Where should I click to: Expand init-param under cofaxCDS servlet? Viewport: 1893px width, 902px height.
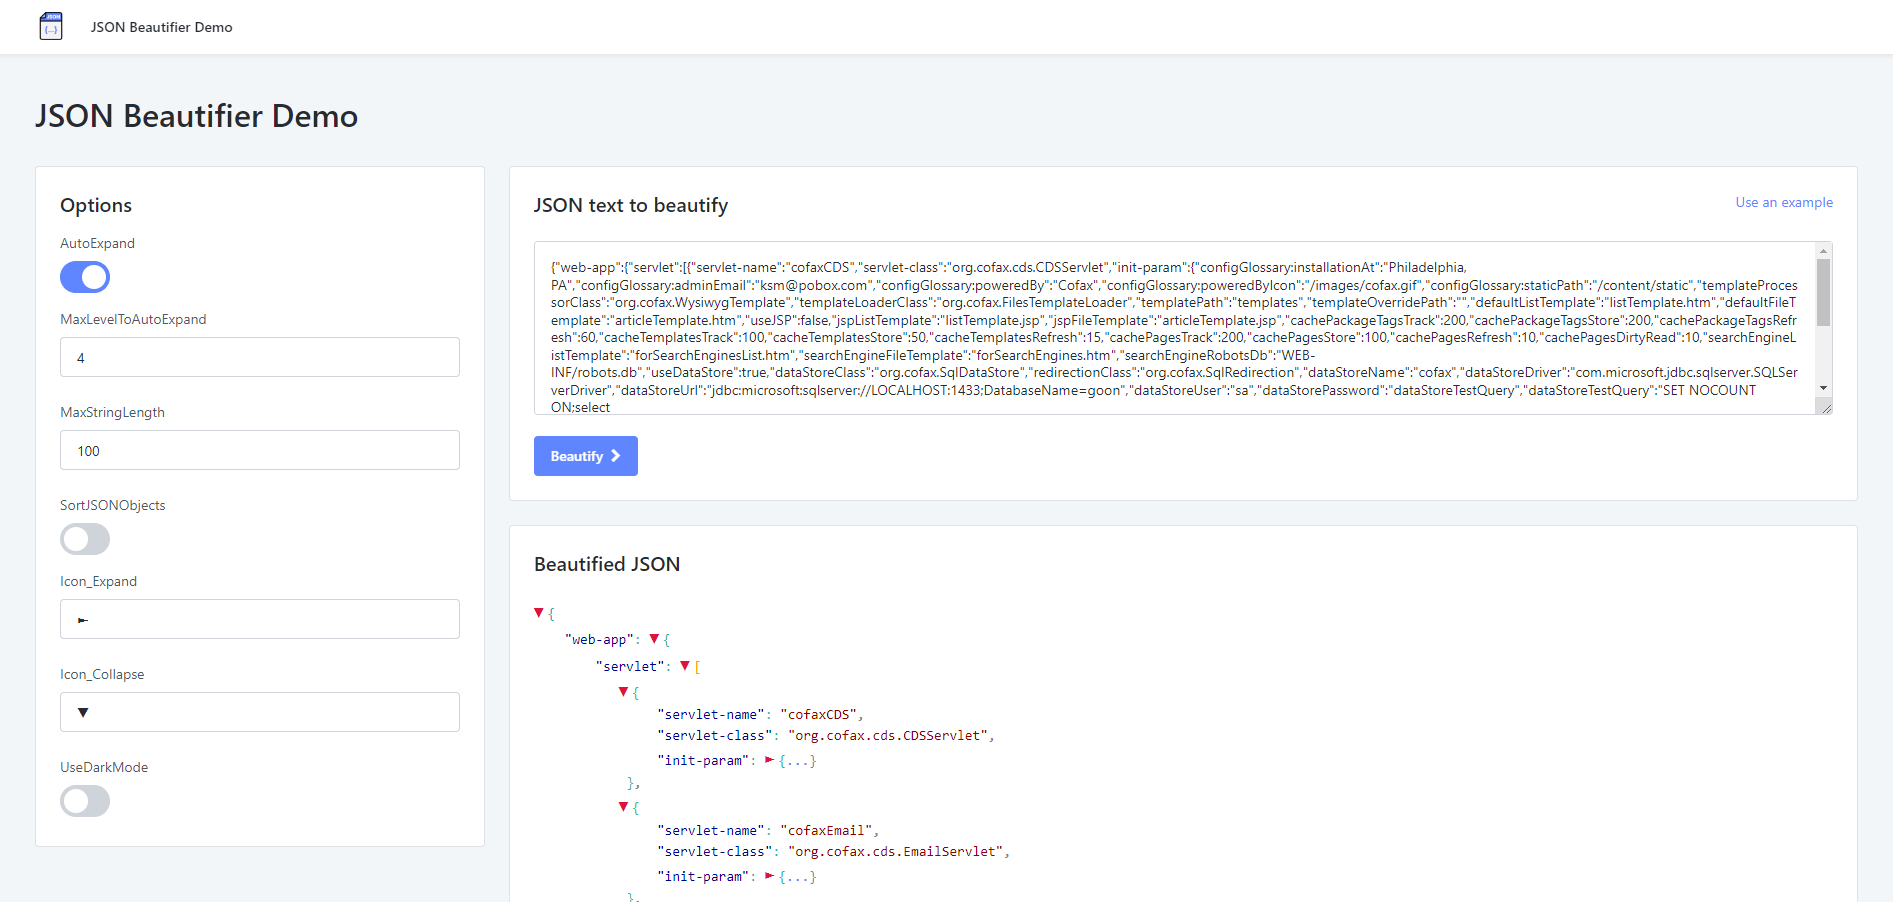[769, 760]
